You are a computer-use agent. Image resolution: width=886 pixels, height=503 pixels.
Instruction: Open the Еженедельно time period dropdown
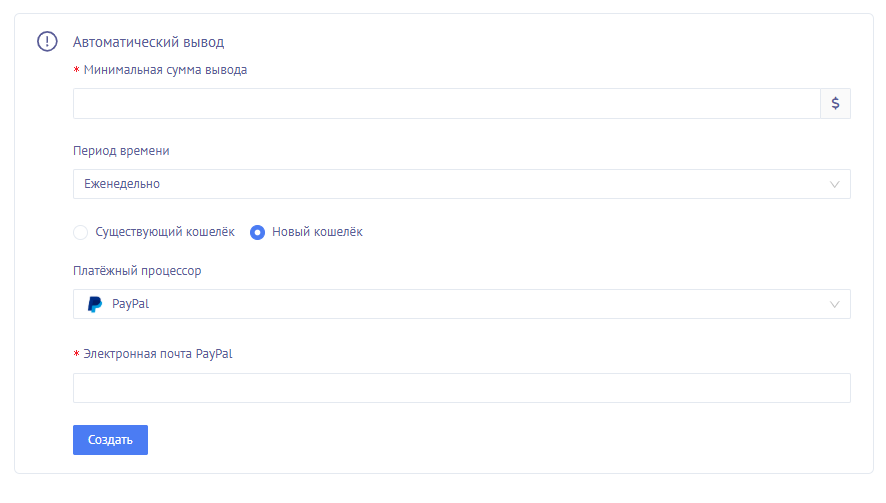(x=450, y=184)
